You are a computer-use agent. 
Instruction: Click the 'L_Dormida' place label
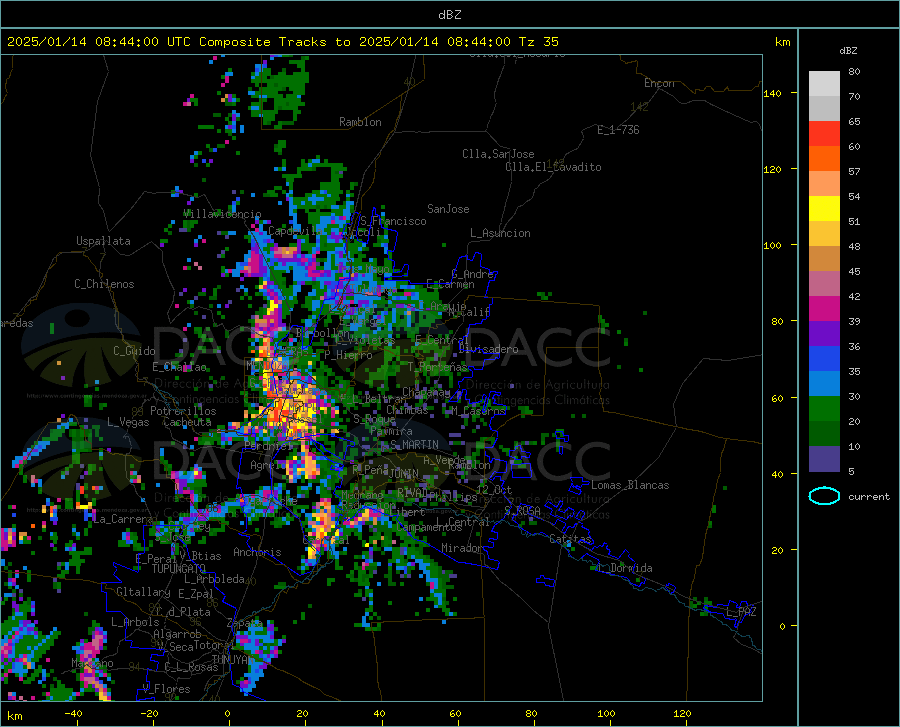625,568
